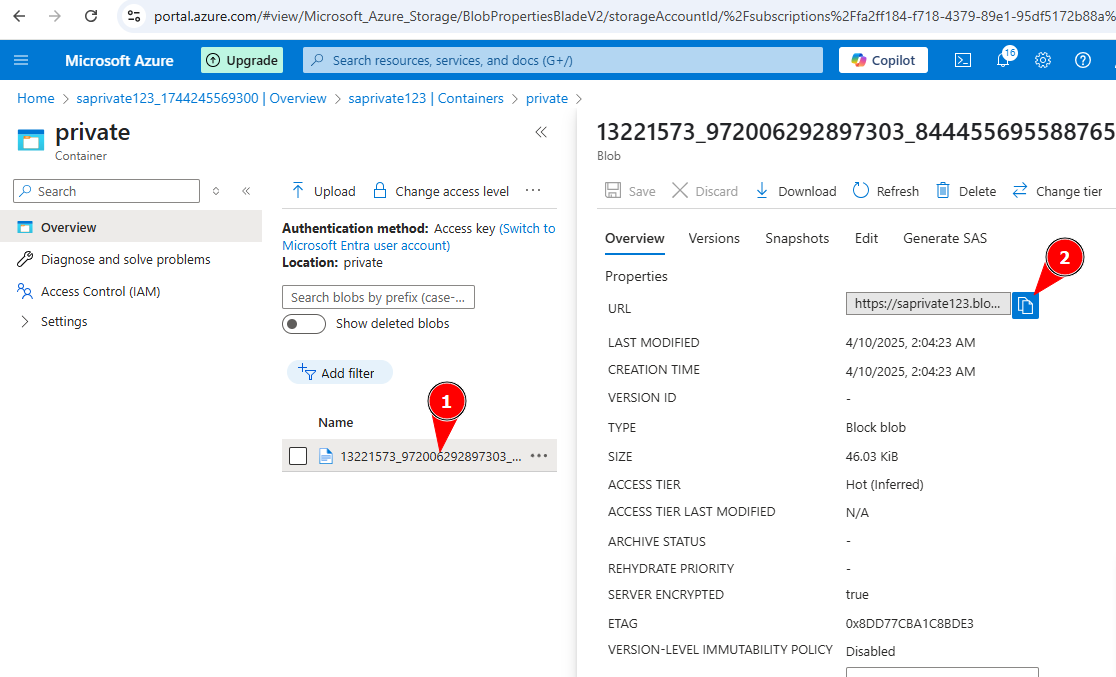Click the Save button in blob toolbar

click(x=630, y=191)
